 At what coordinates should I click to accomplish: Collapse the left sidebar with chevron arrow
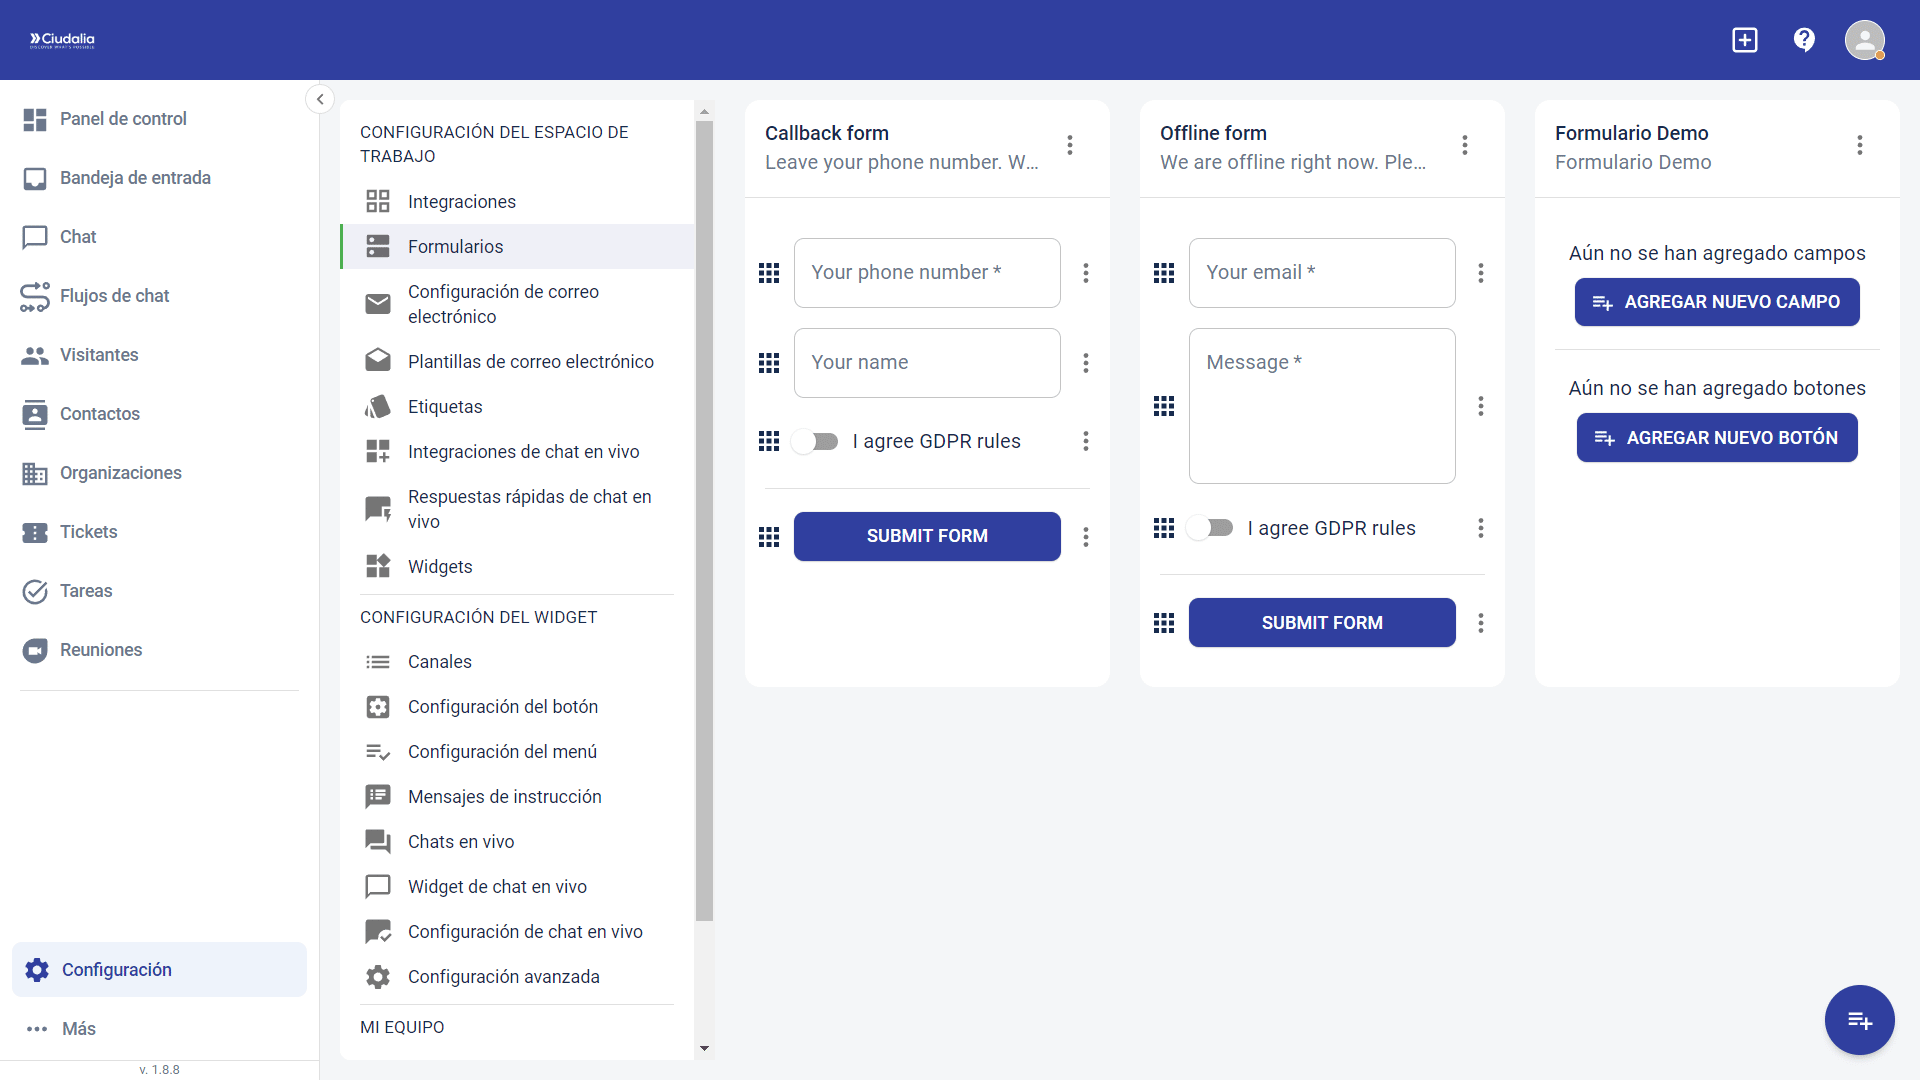320,99
